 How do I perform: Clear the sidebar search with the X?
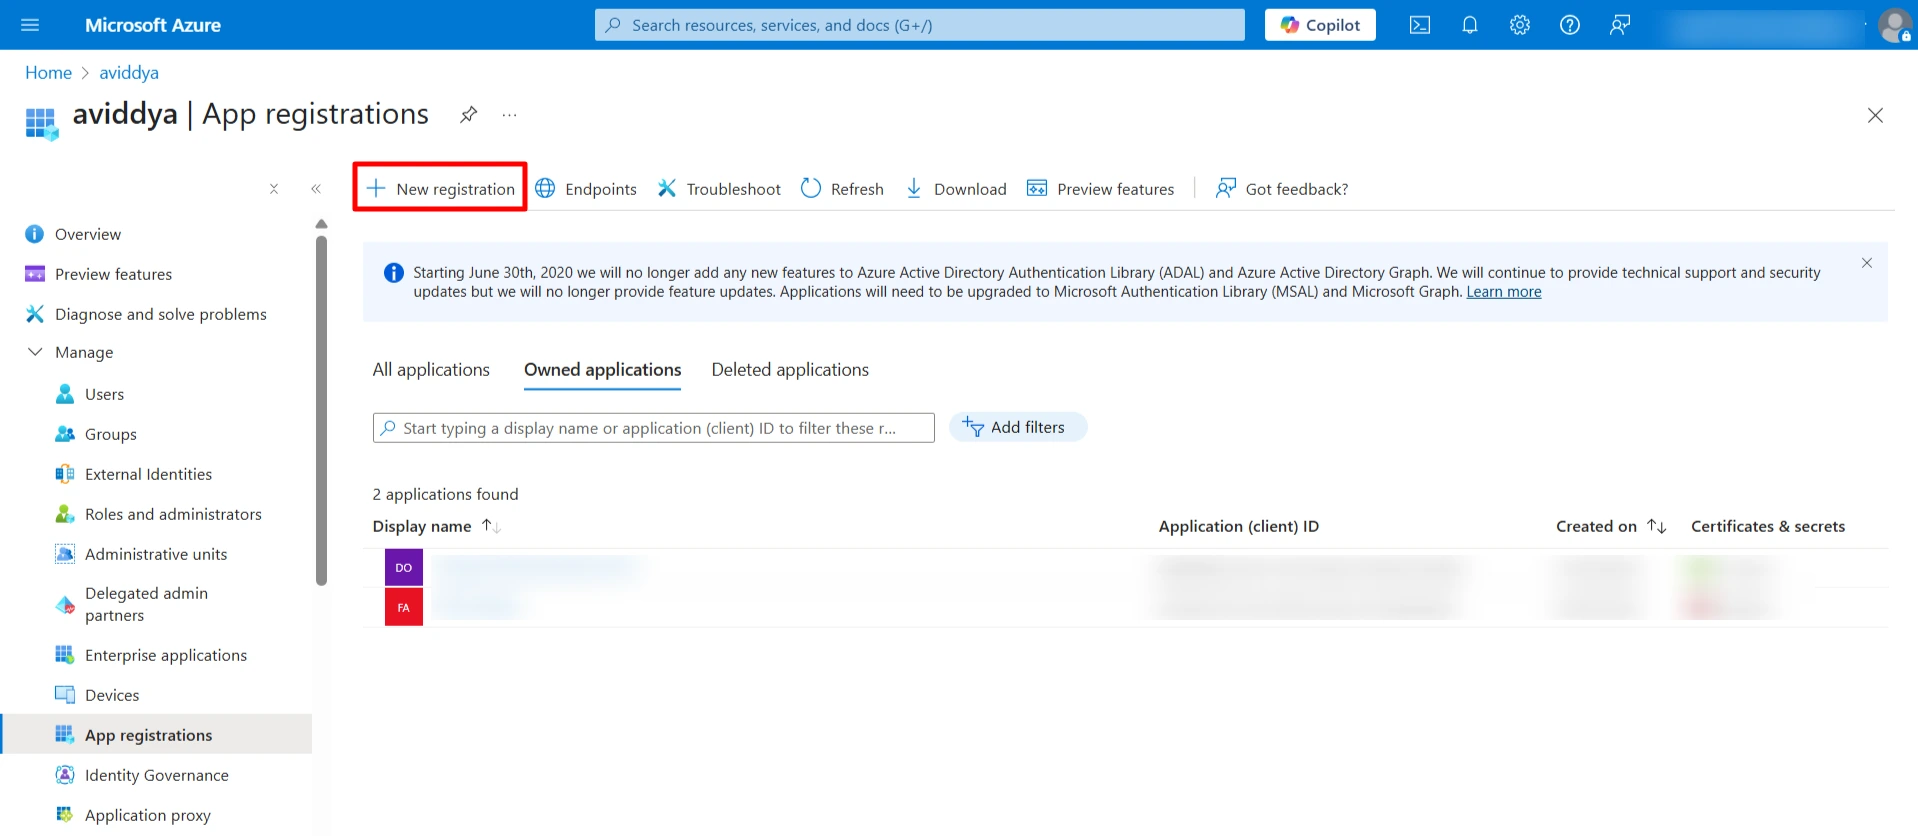coord(274,189)
